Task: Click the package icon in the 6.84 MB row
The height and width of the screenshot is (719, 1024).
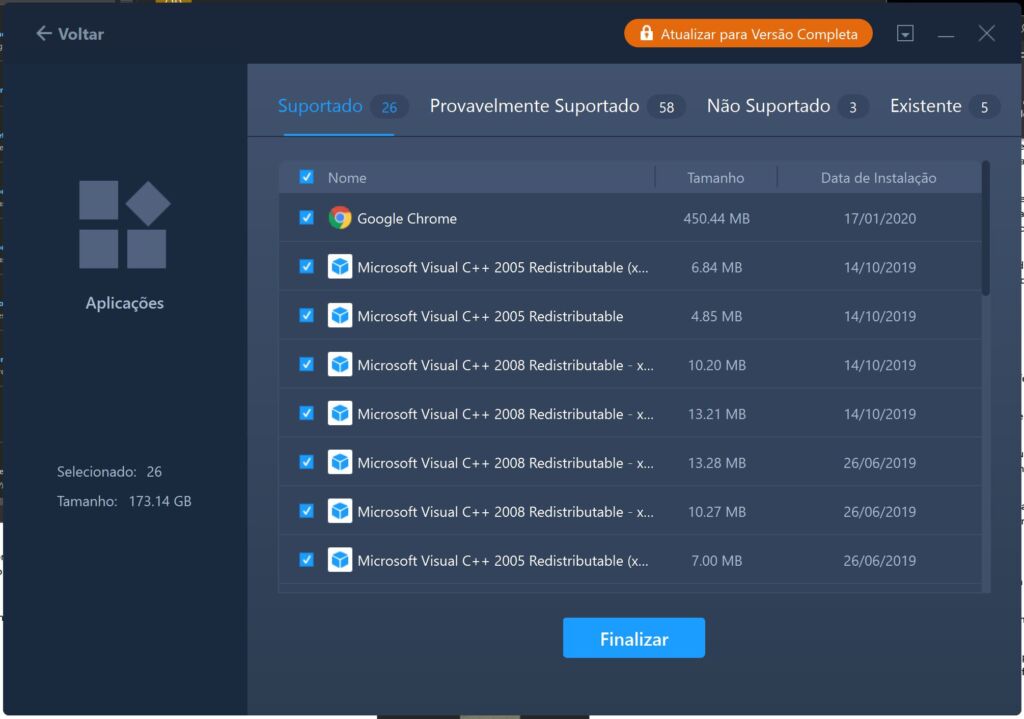Action: coord(340,266)
